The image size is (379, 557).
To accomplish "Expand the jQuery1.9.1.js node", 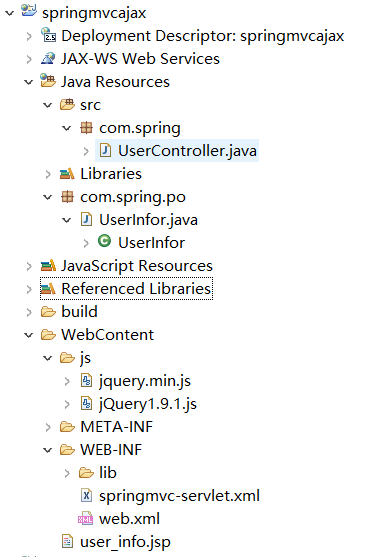I will pyautogui.click(x=67, y=404).
